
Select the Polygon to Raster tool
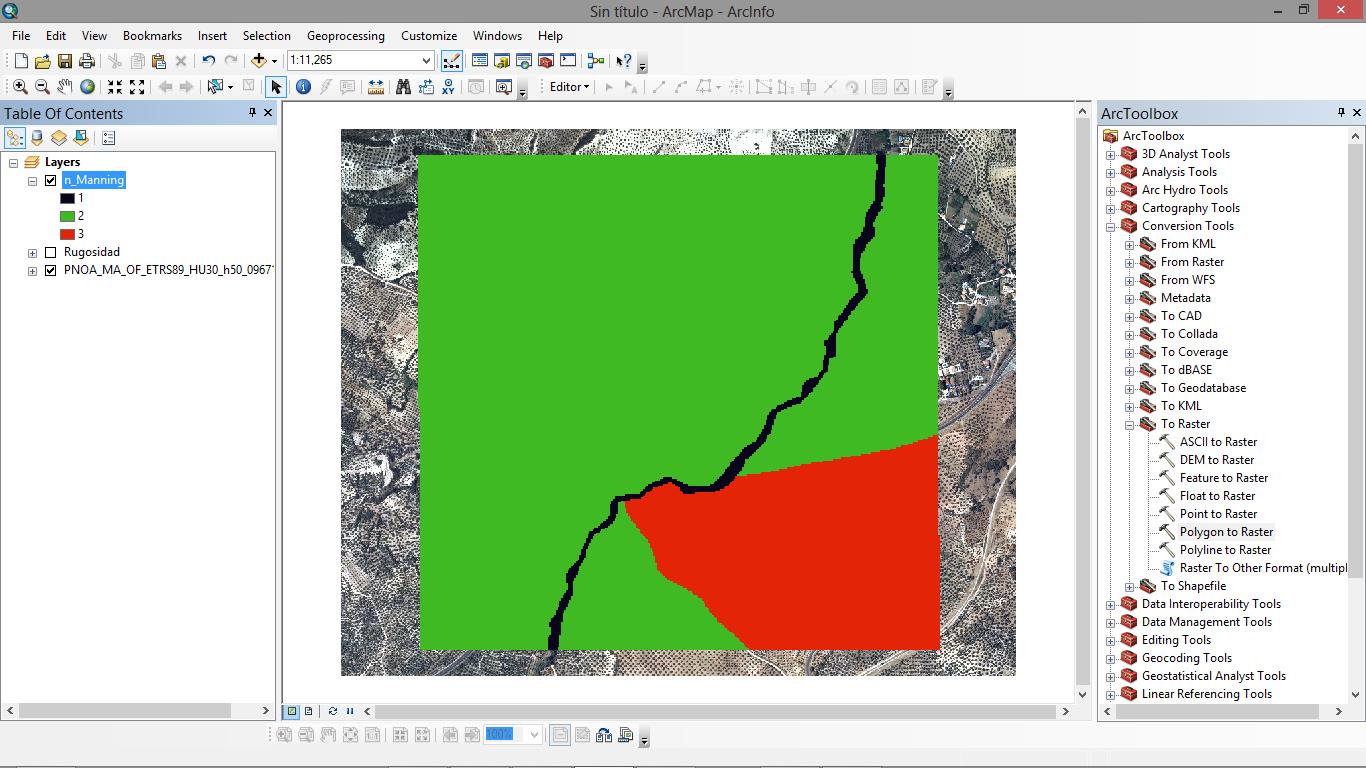(1226, 532)
